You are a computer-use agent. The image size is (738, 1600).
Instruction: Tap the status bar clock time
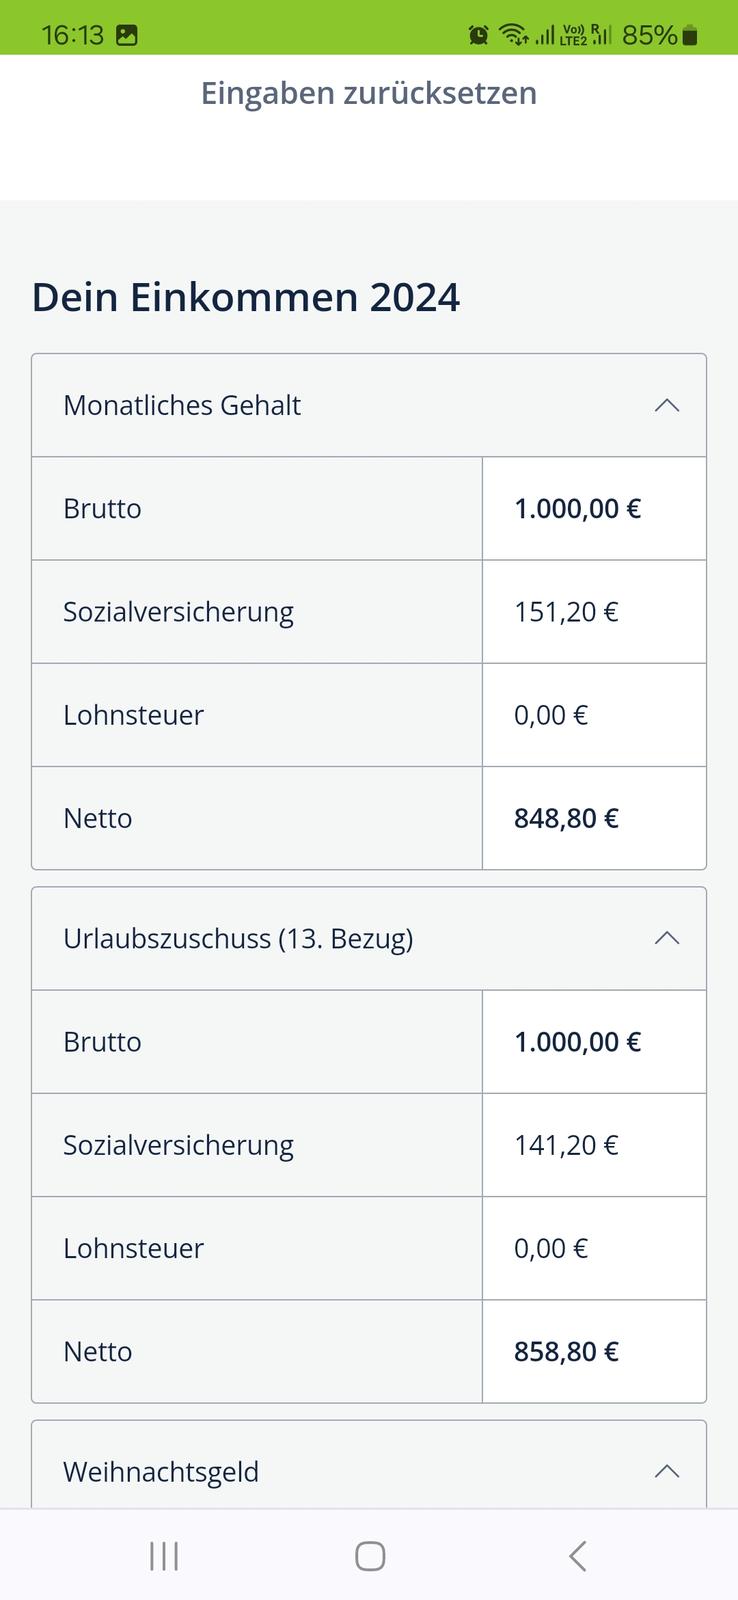72,35
